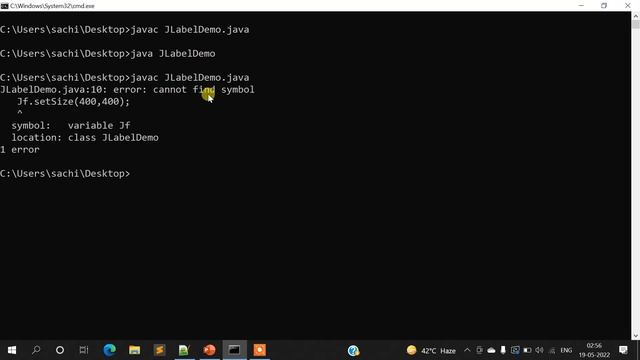Open orange recorder app on taskbar

(x=260, y=350)
